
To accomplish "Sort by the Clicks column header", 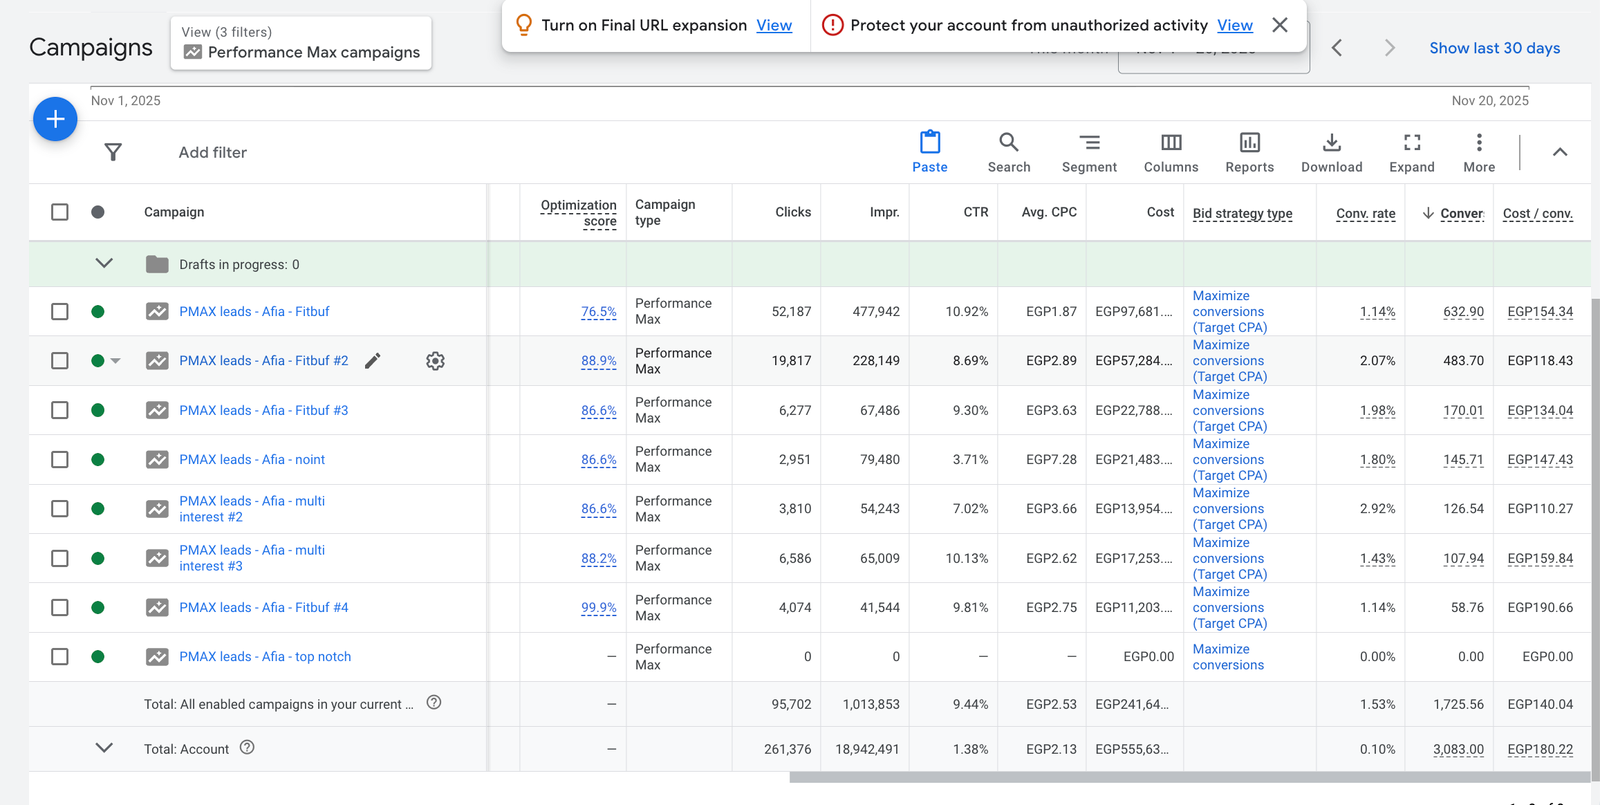I will (792, 212).
